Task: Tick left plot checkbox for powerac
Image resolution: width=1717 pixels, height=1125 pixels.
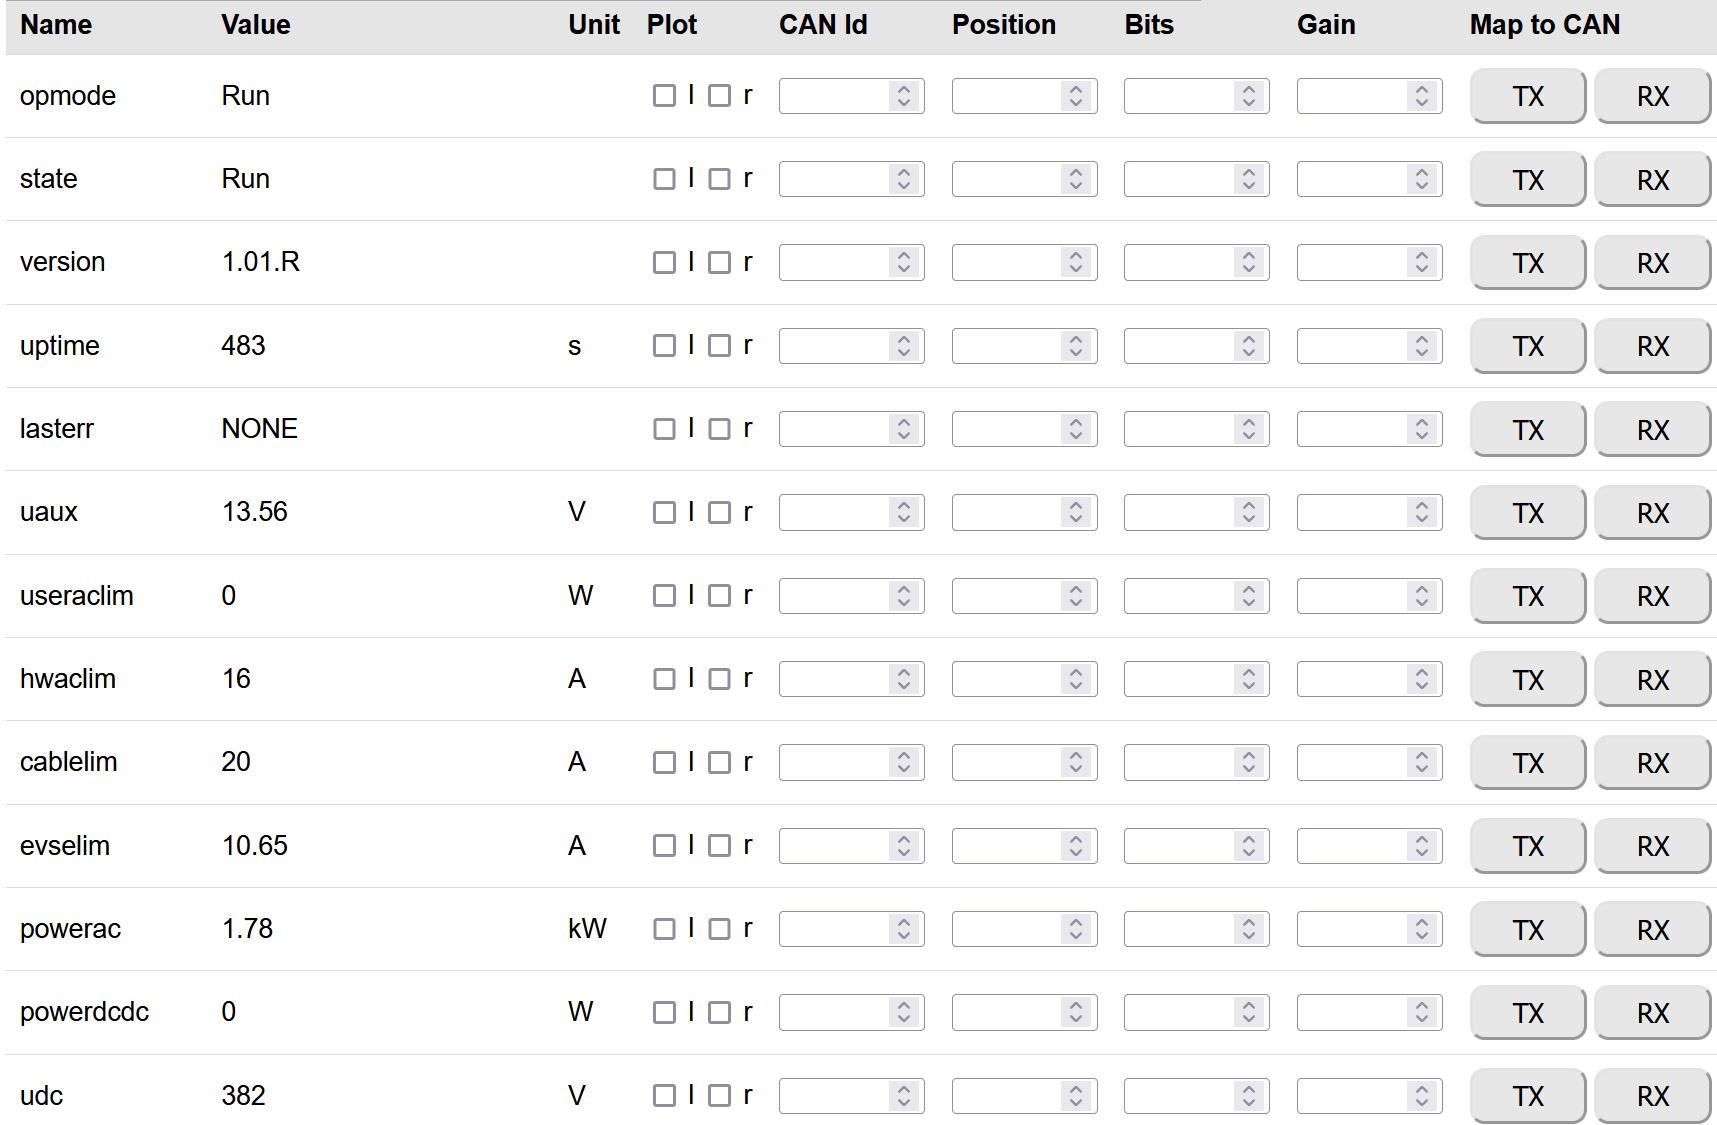Action: [664, 929]
